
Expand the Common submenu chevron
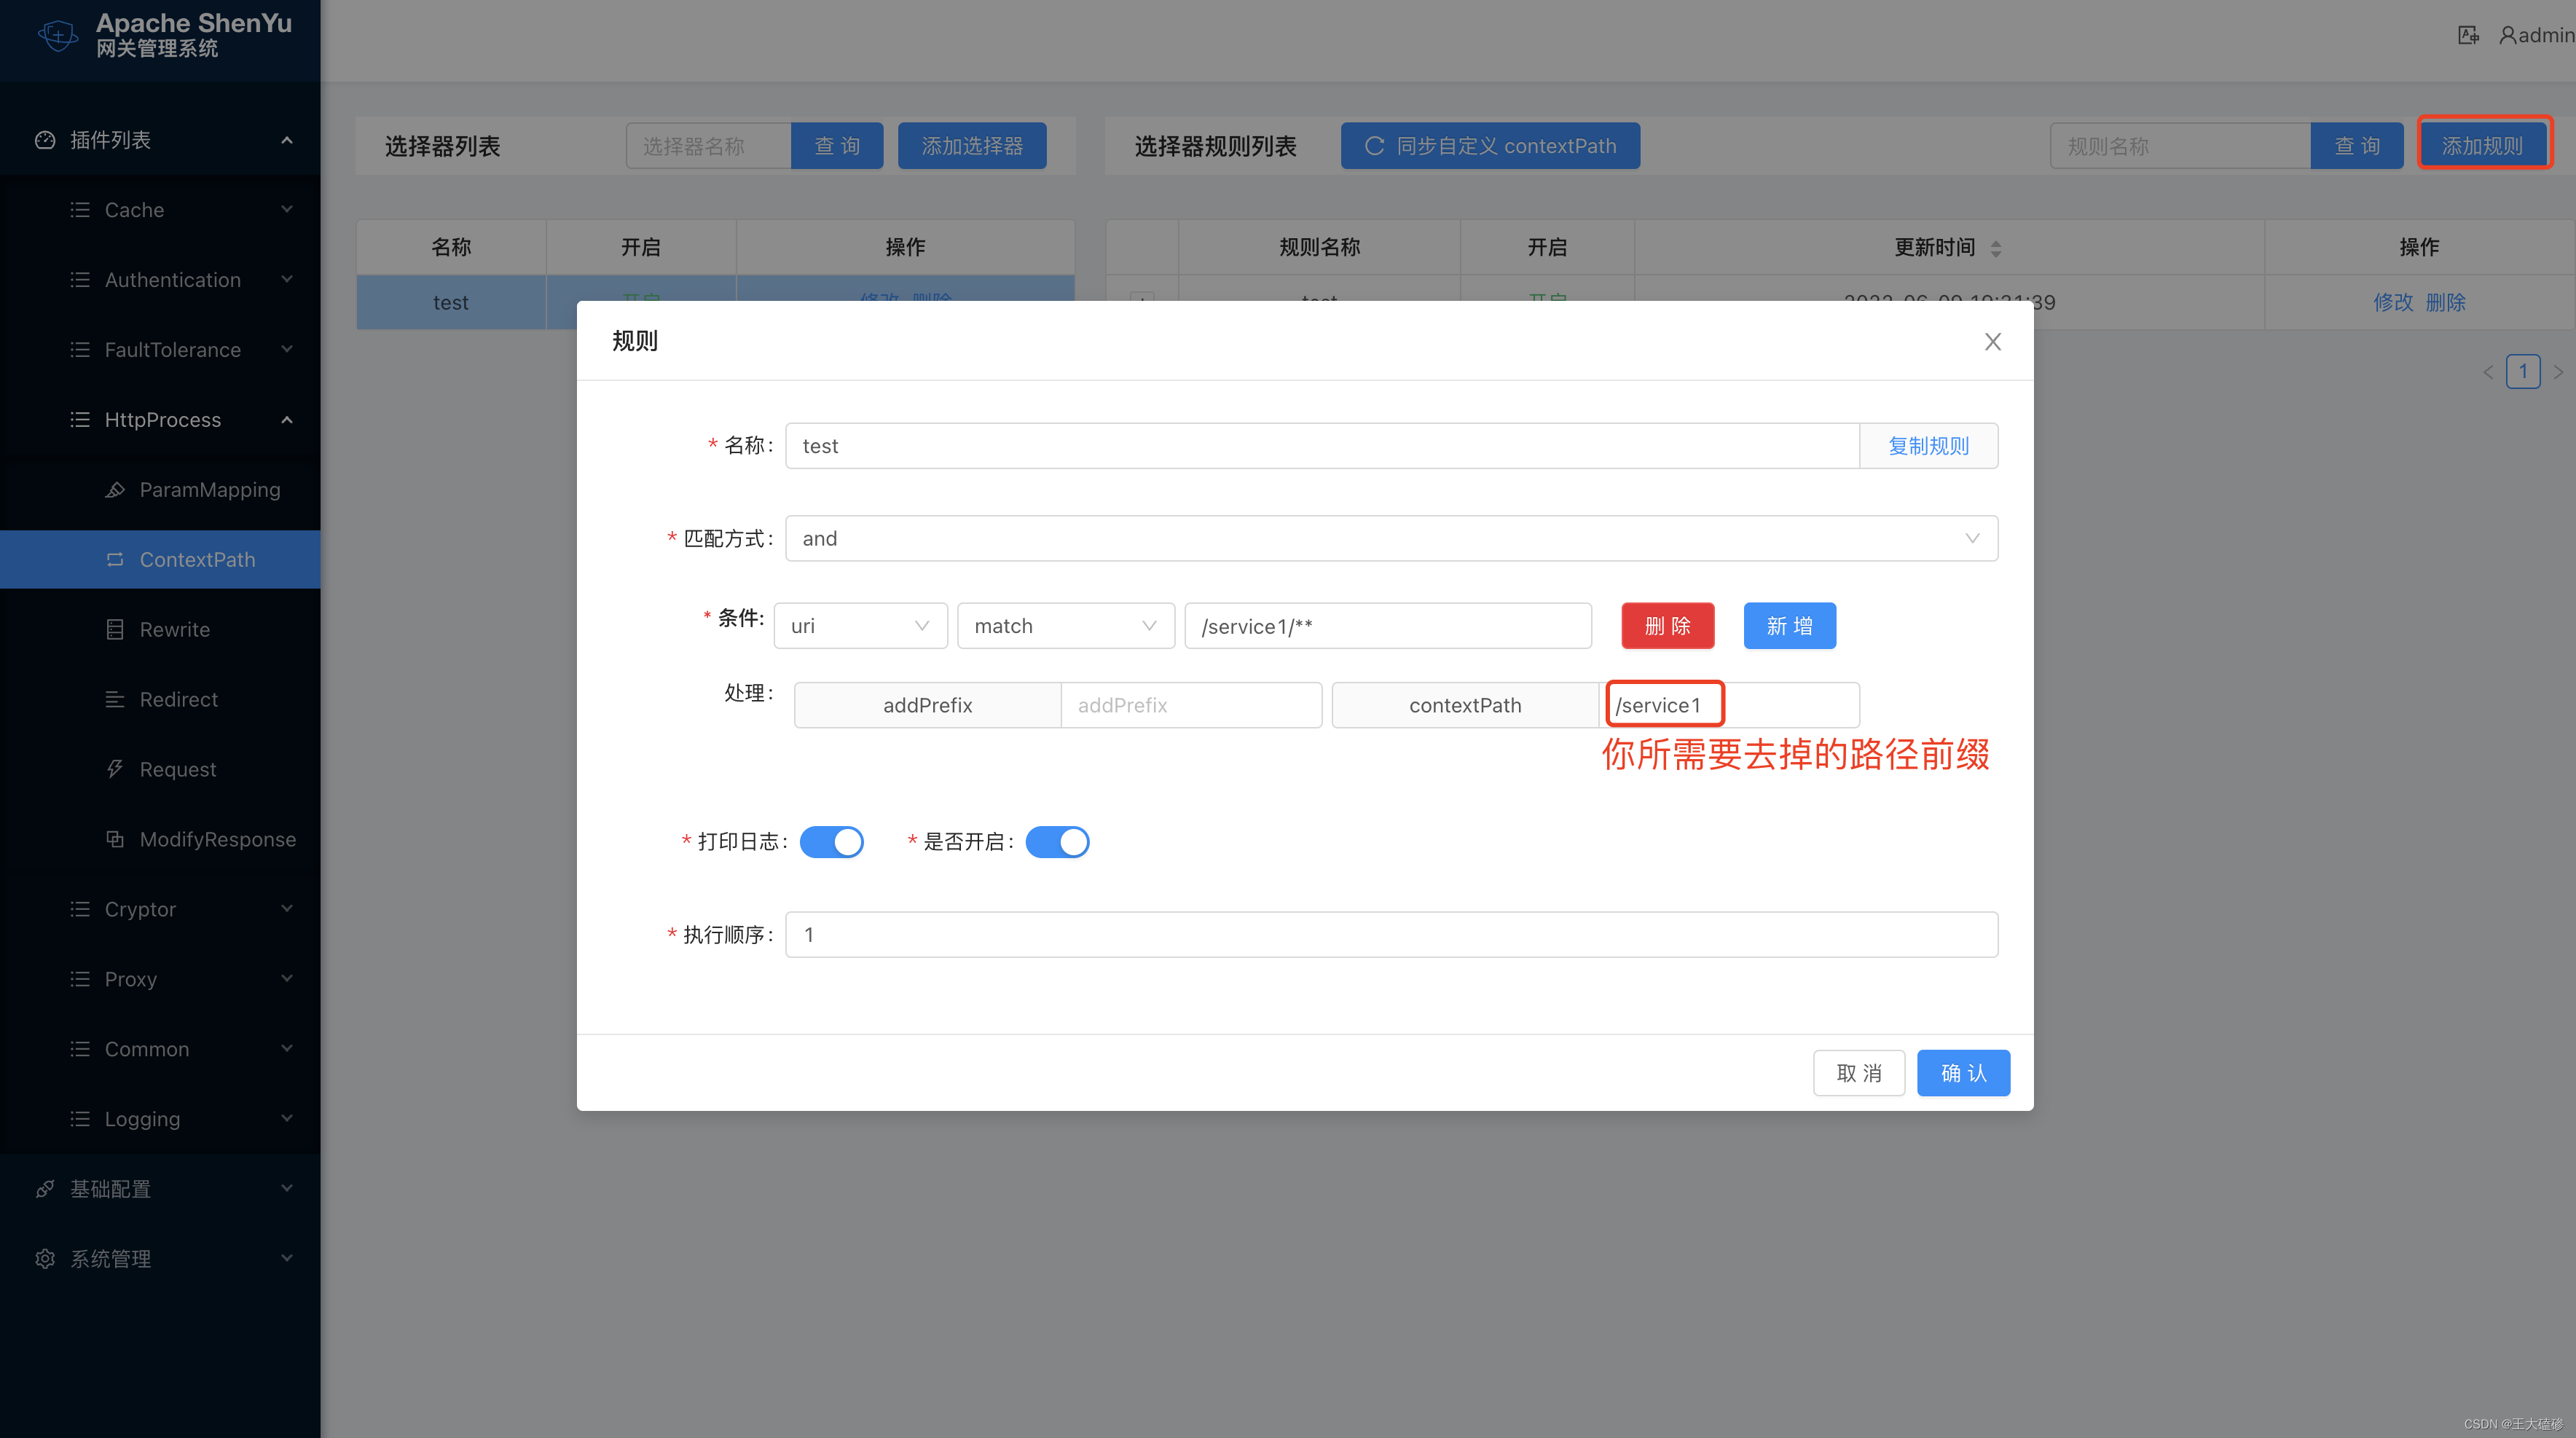[x=287, y=1049]
